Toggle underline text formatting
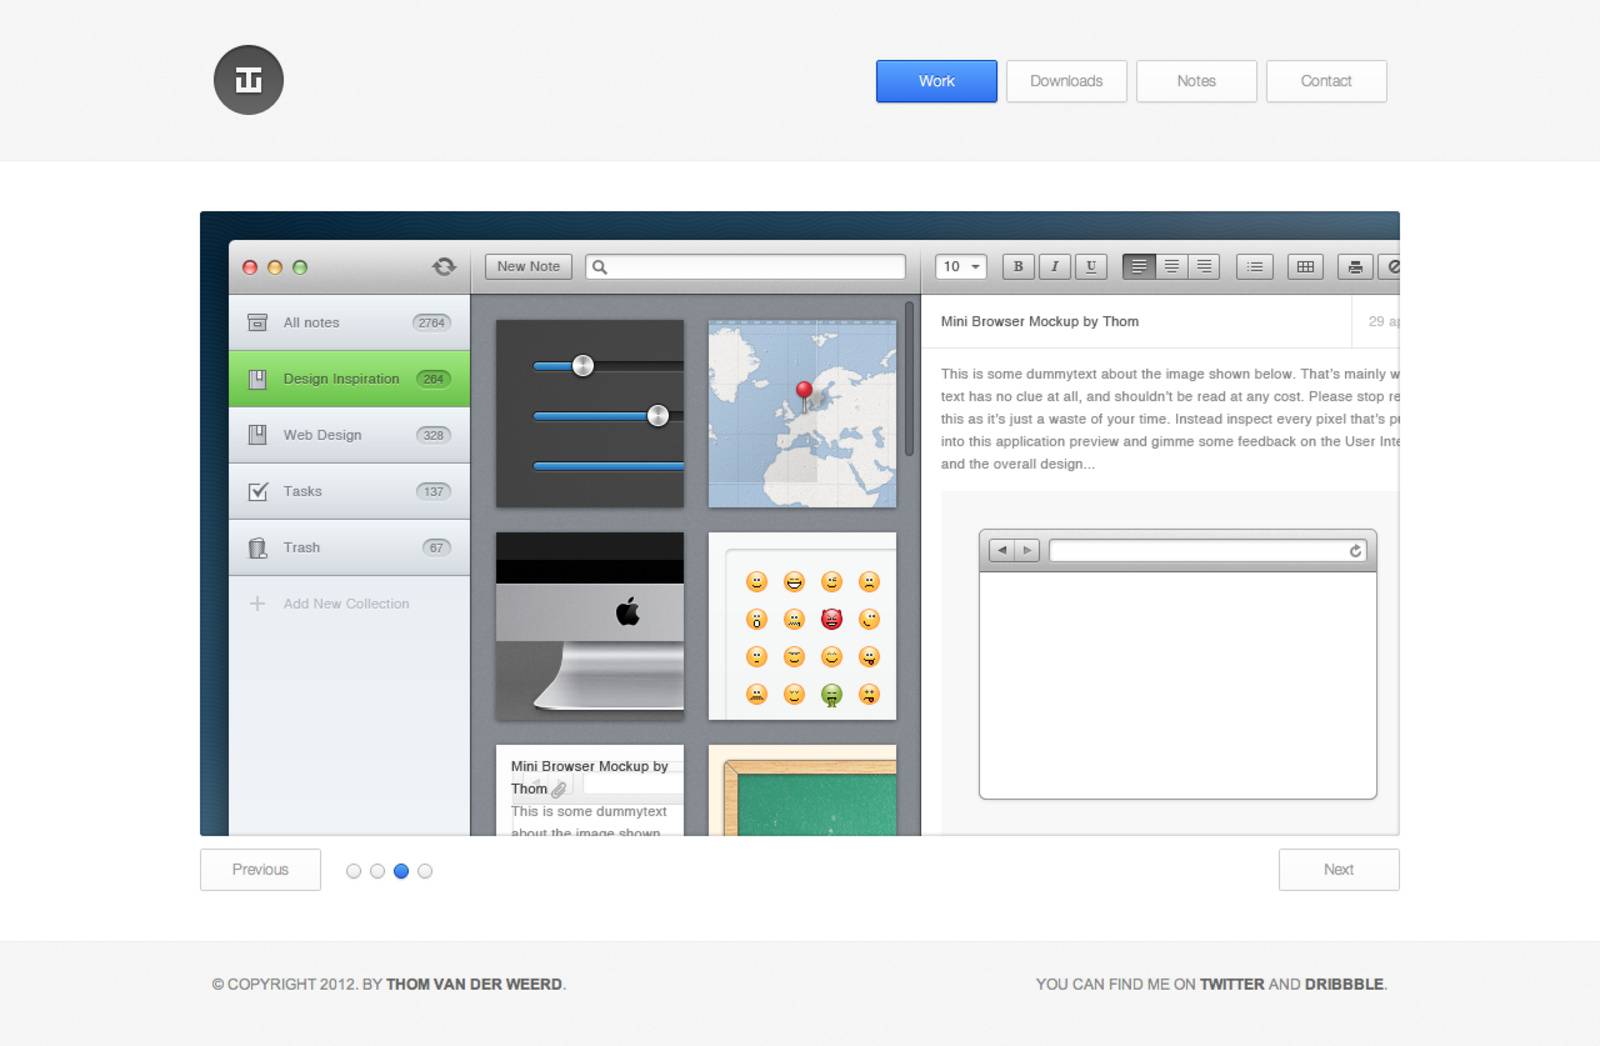Image resolution: width=1600 pixels, height=1046 pixels. (x=1090, y=266)
